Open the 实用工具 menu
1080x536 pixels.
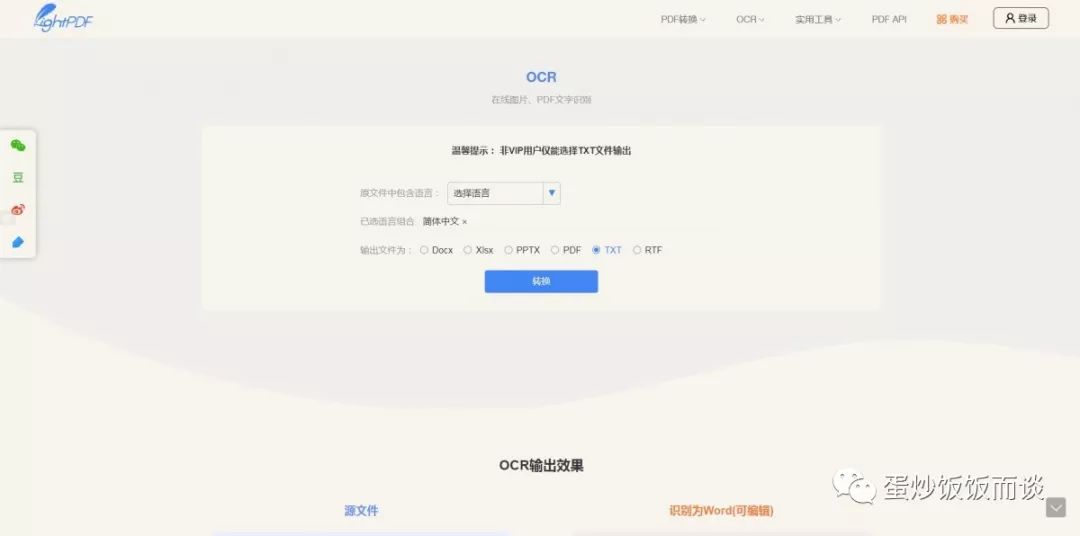coord(818,19)
